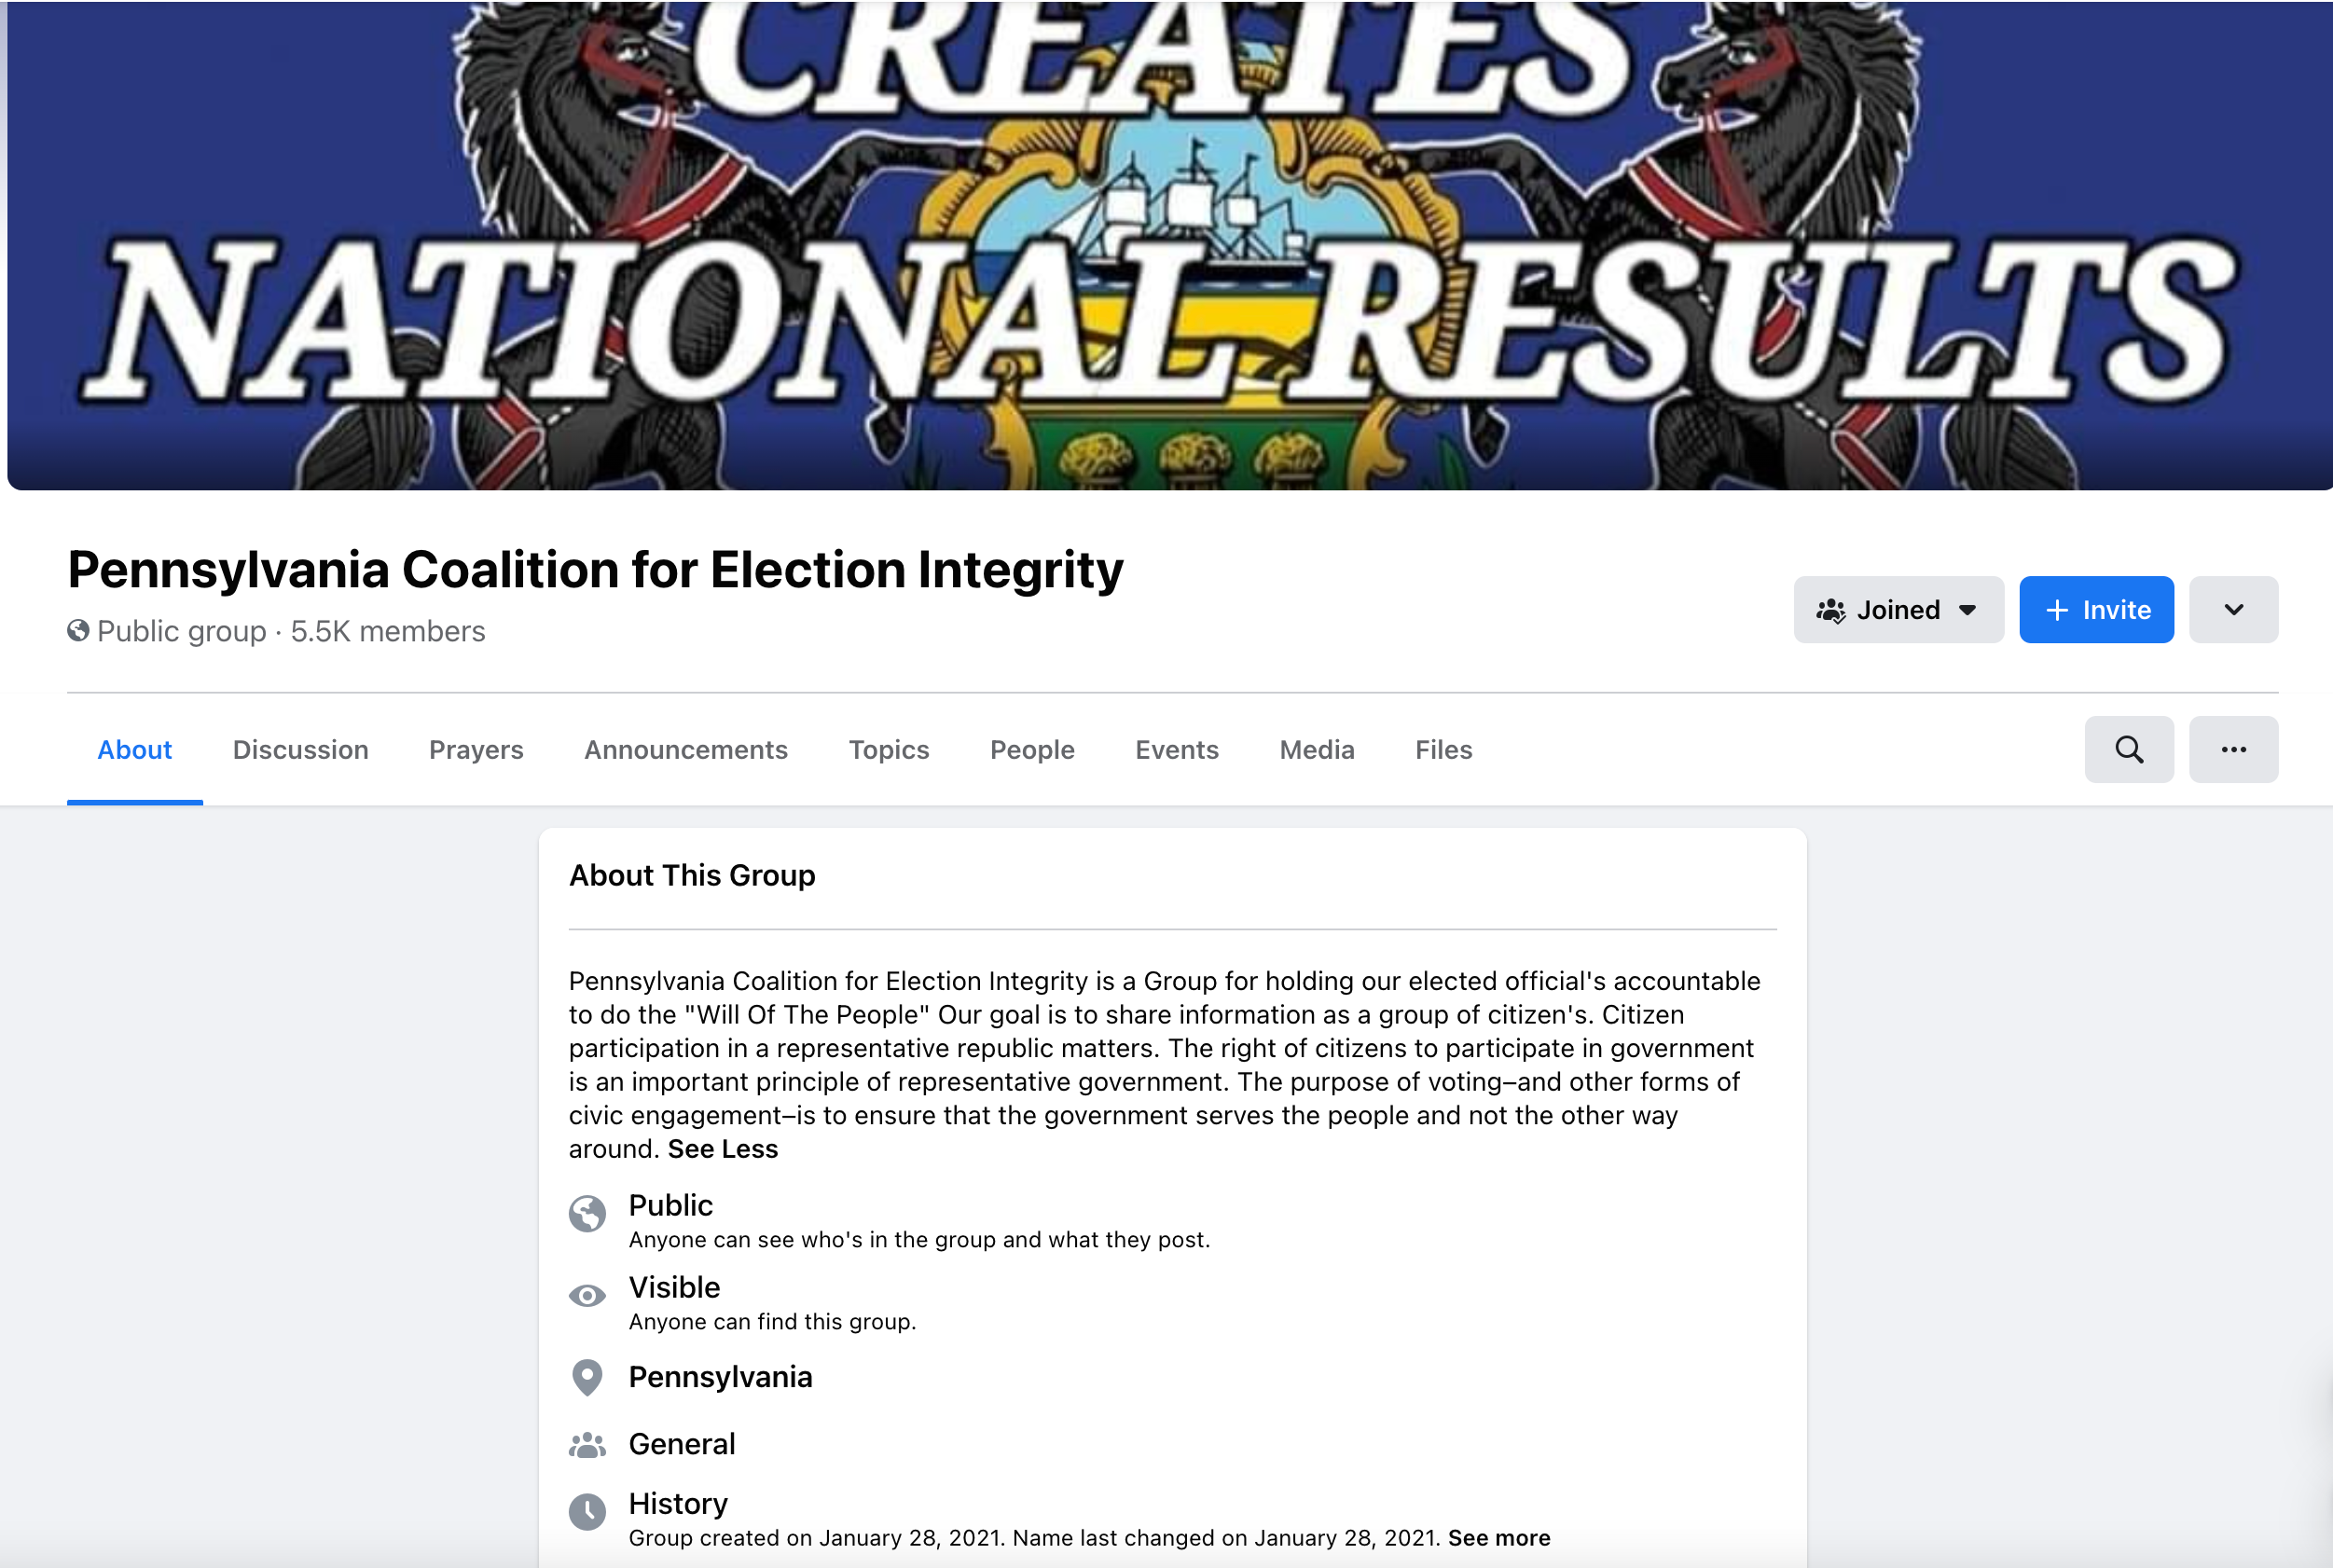Viewport: 2333px width, 1568px height.
Task: Click the globe icon next to Public
Action: (x=587, y=1214)
